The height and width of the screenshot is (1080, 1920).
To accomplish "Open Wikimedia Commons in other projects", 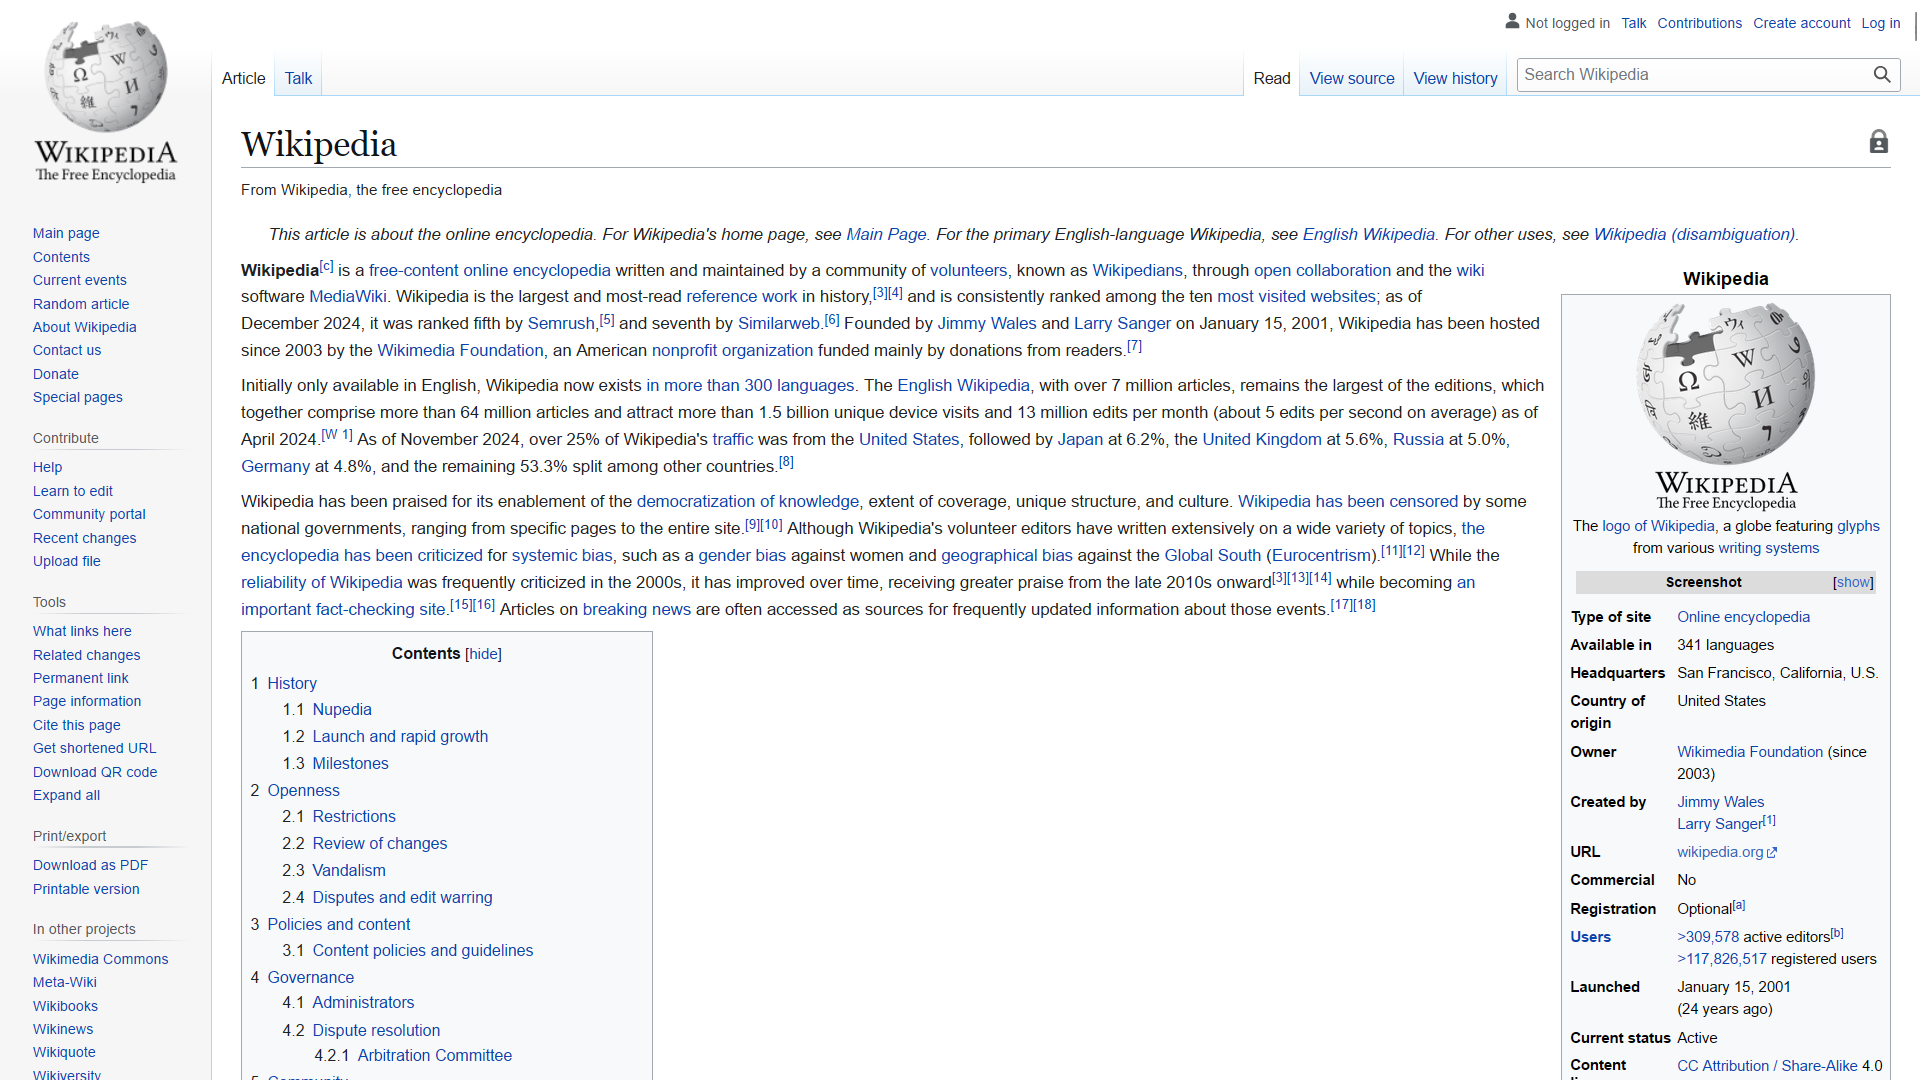I will pos(100,959).
